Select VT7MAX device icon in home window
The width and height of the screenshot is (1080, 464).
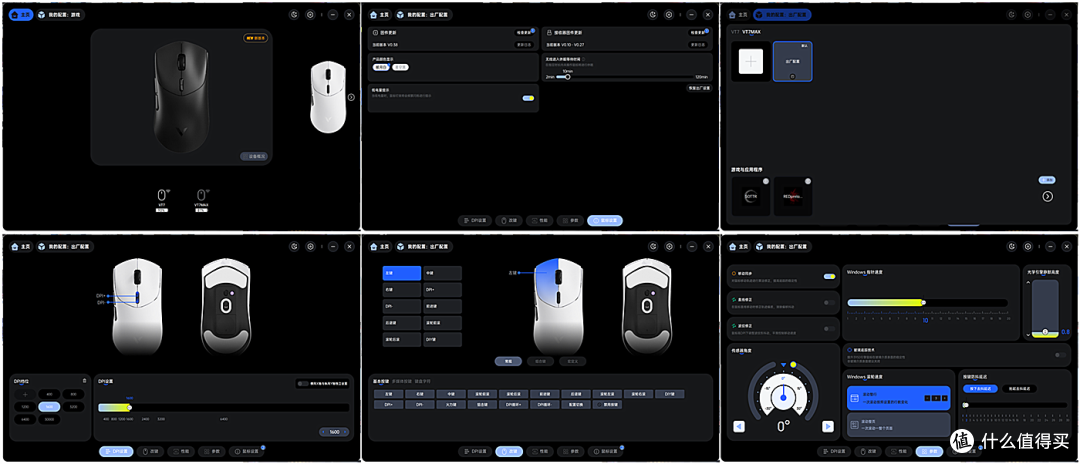click(x=202, y=195)
